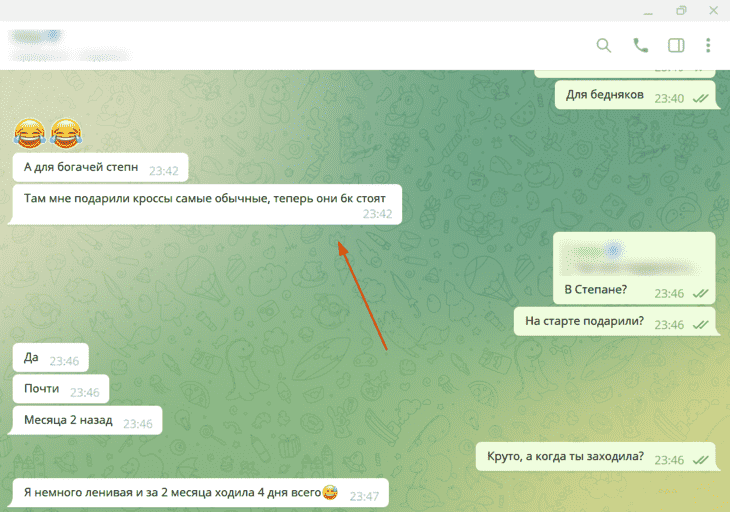Click message "Круто, а когда ты заходила?"
The width and height of the screenshot is (730, 512).
coord(595,457)
